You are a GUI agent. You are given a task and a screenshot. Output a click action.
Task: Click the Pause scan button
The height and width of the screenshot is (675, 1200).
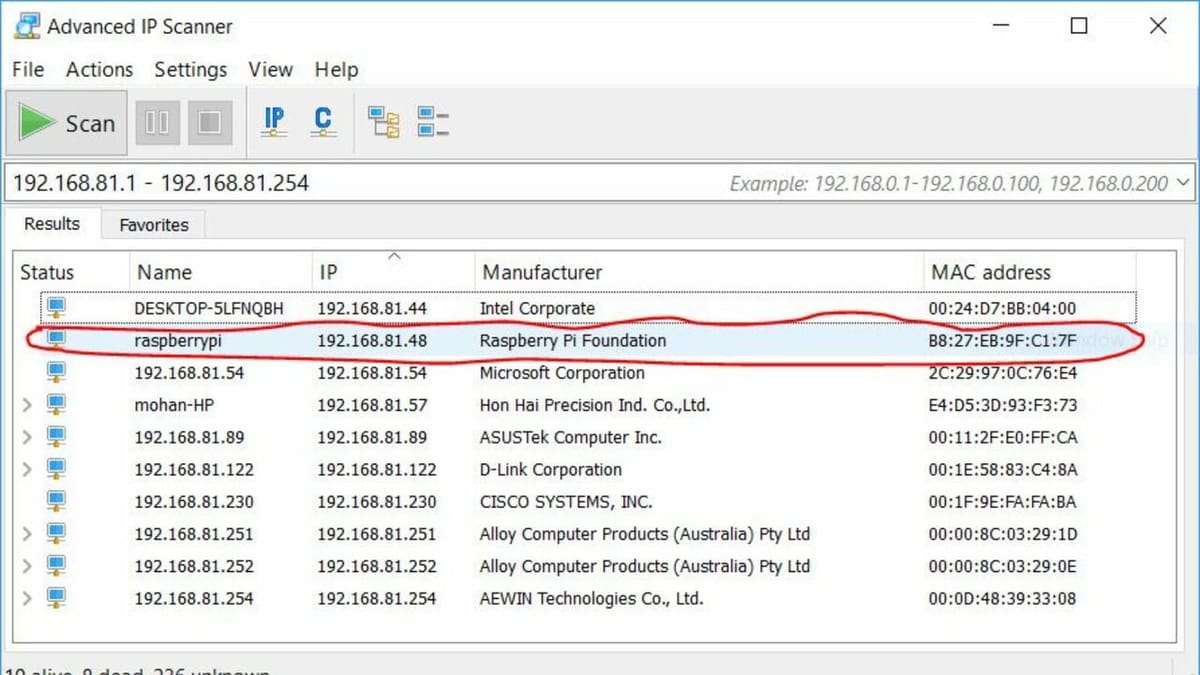point(157,123)
